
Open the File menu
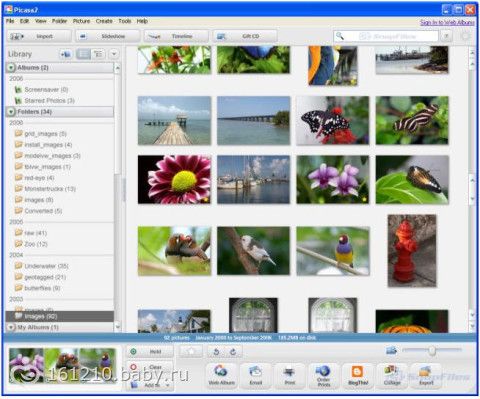click(x=10, y=21)
